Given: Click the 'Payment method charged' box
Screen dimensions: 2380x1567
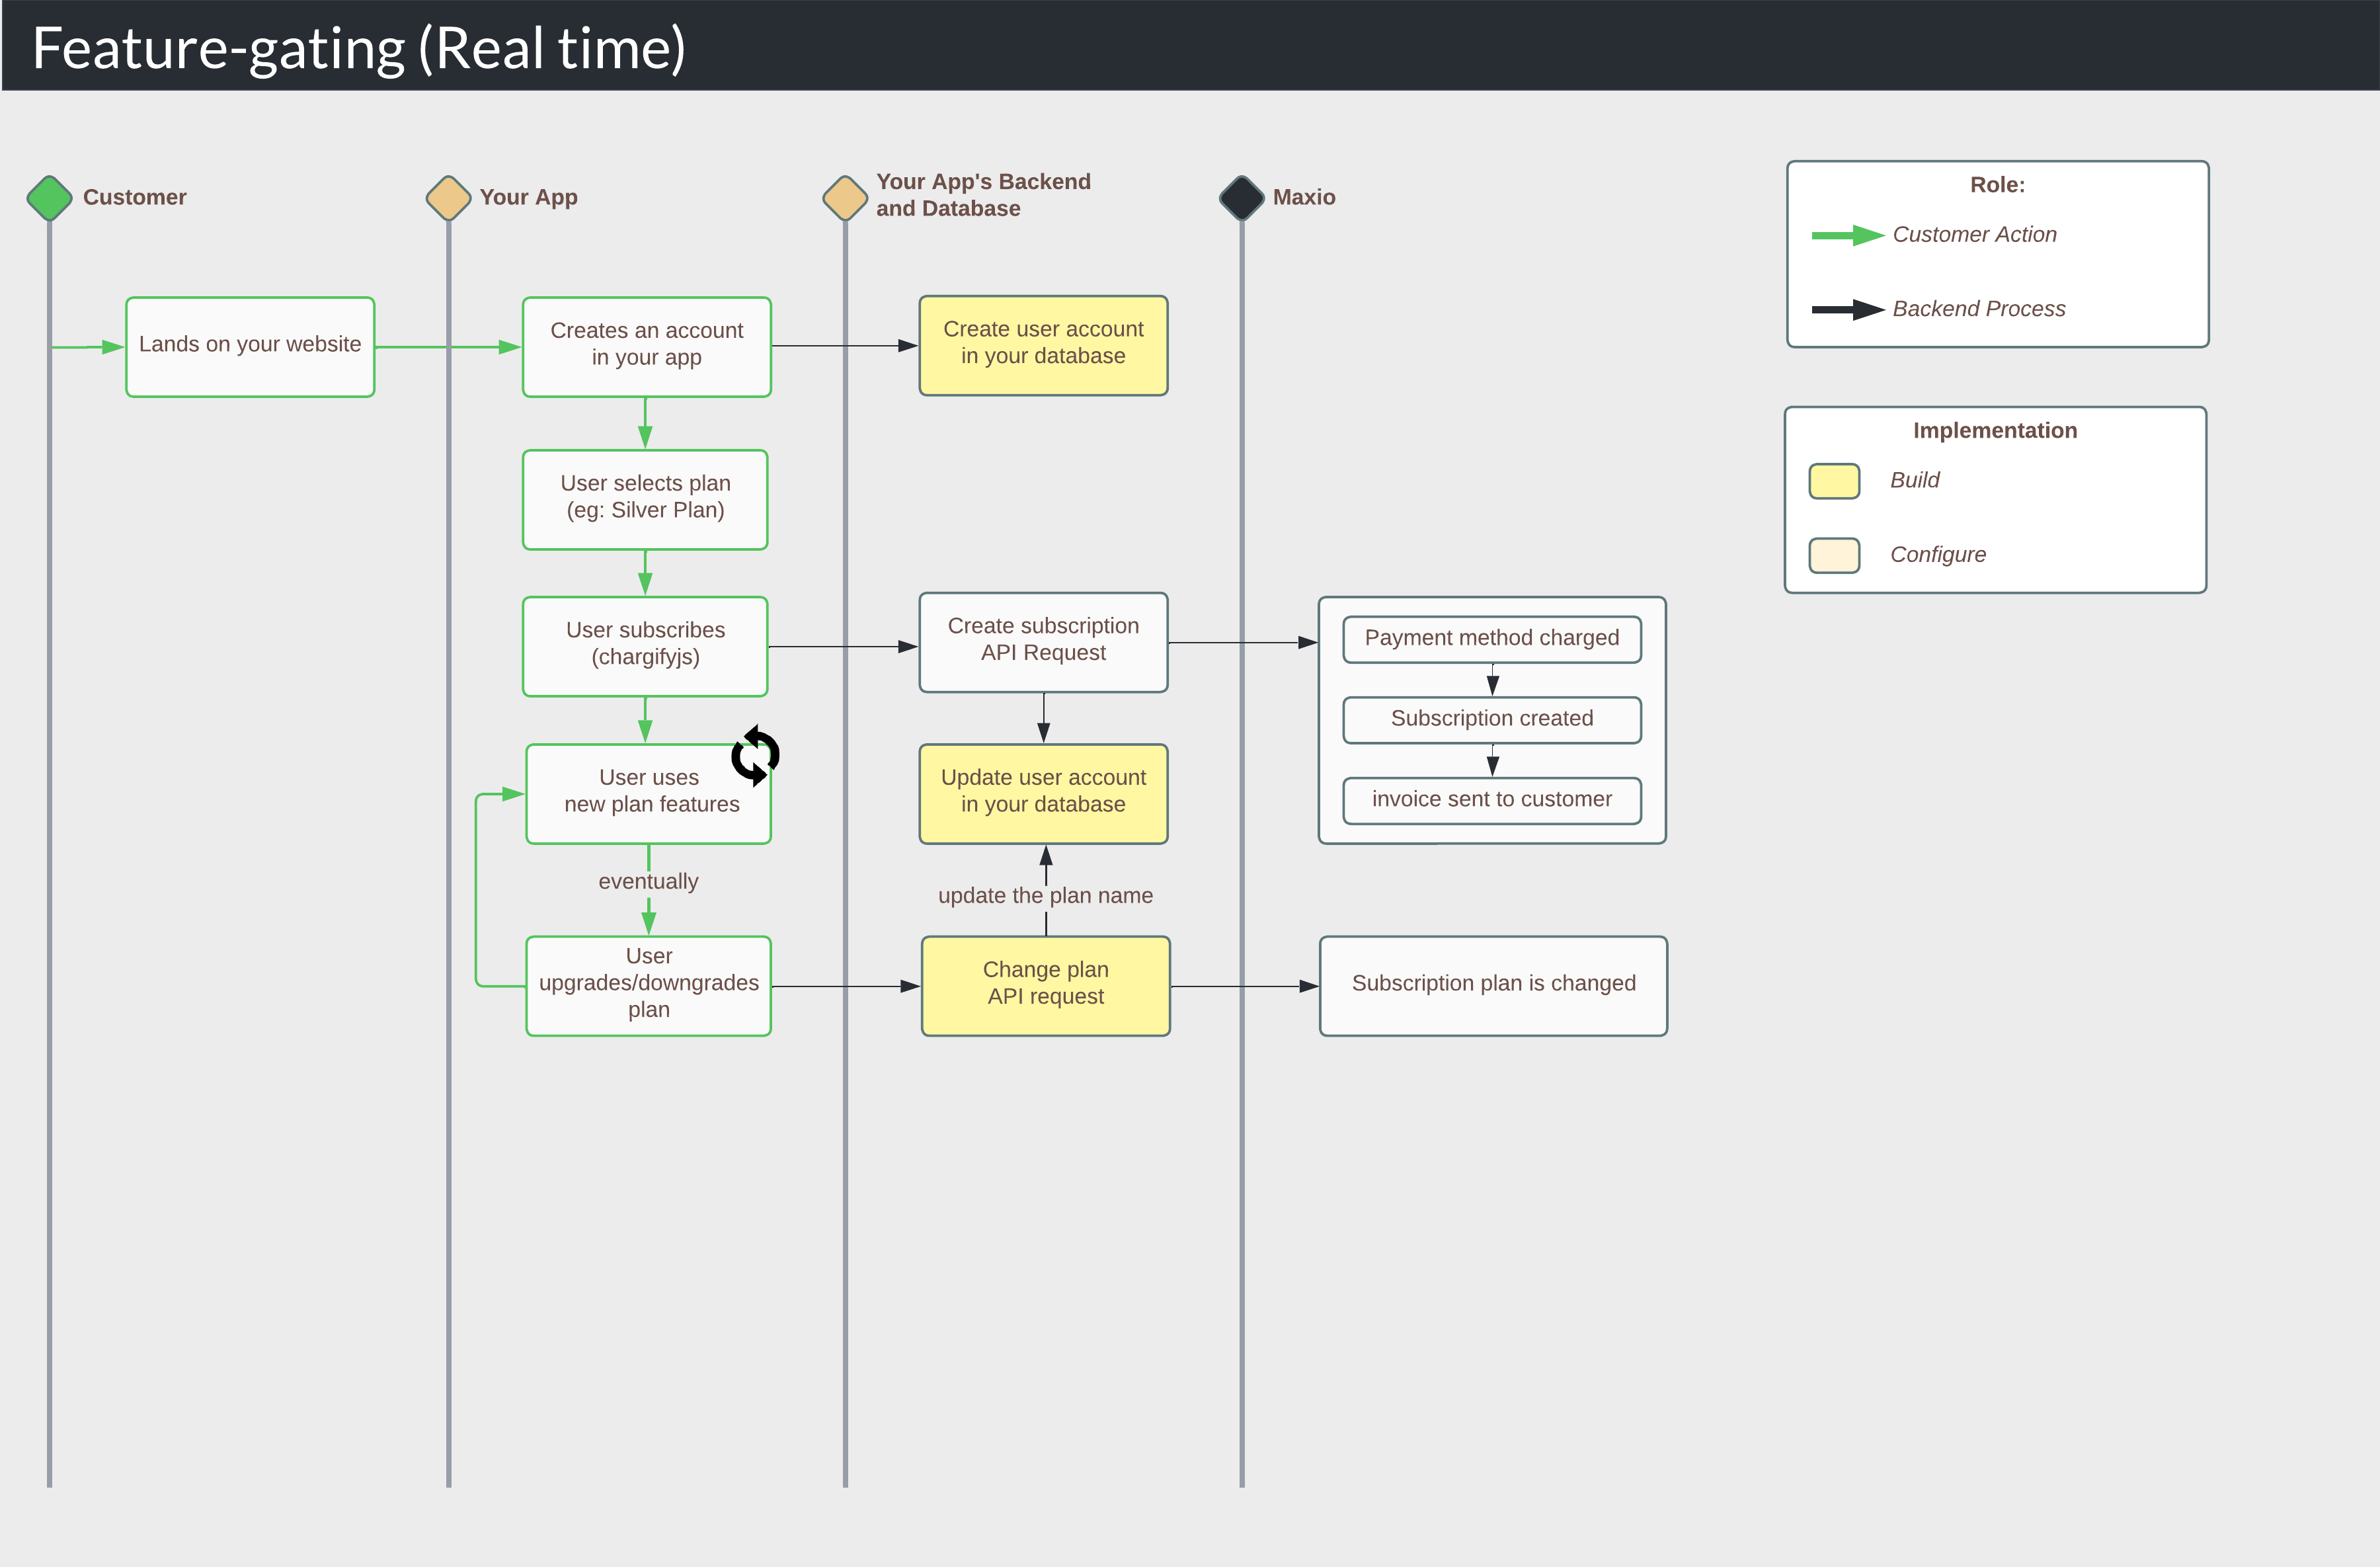Looking at the screenshot, I should [1492, 639].
